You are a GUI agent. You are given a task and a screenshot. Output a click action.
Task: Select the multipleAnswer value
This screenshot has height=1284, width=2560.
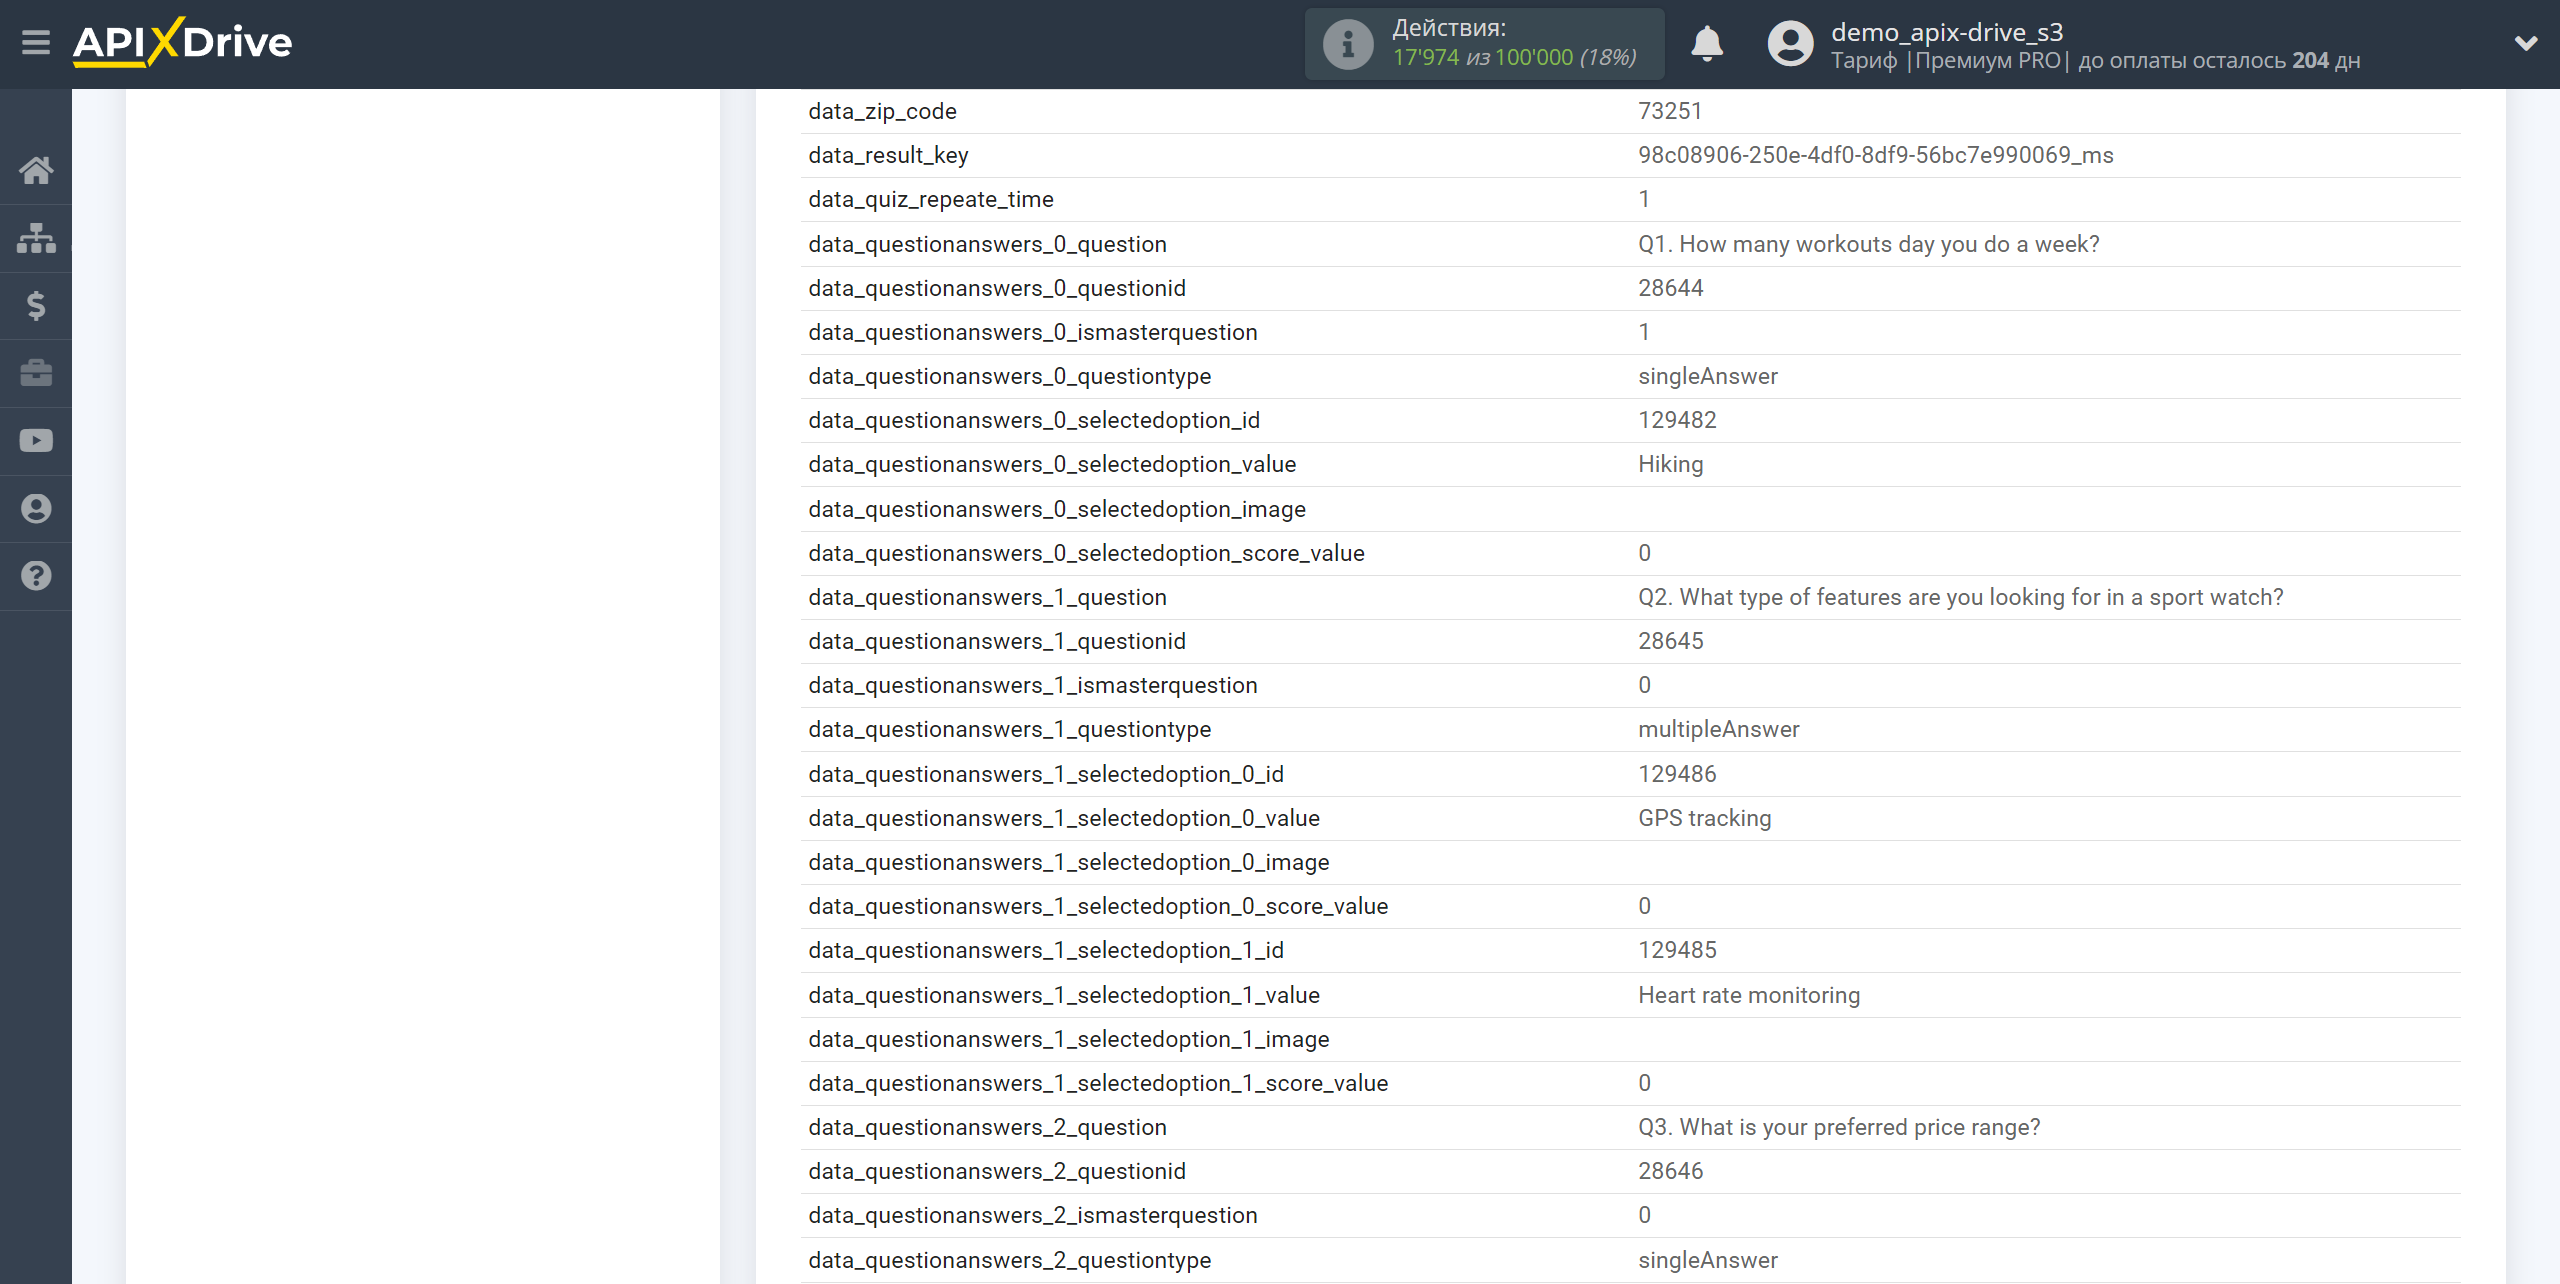click(1718, 729)
